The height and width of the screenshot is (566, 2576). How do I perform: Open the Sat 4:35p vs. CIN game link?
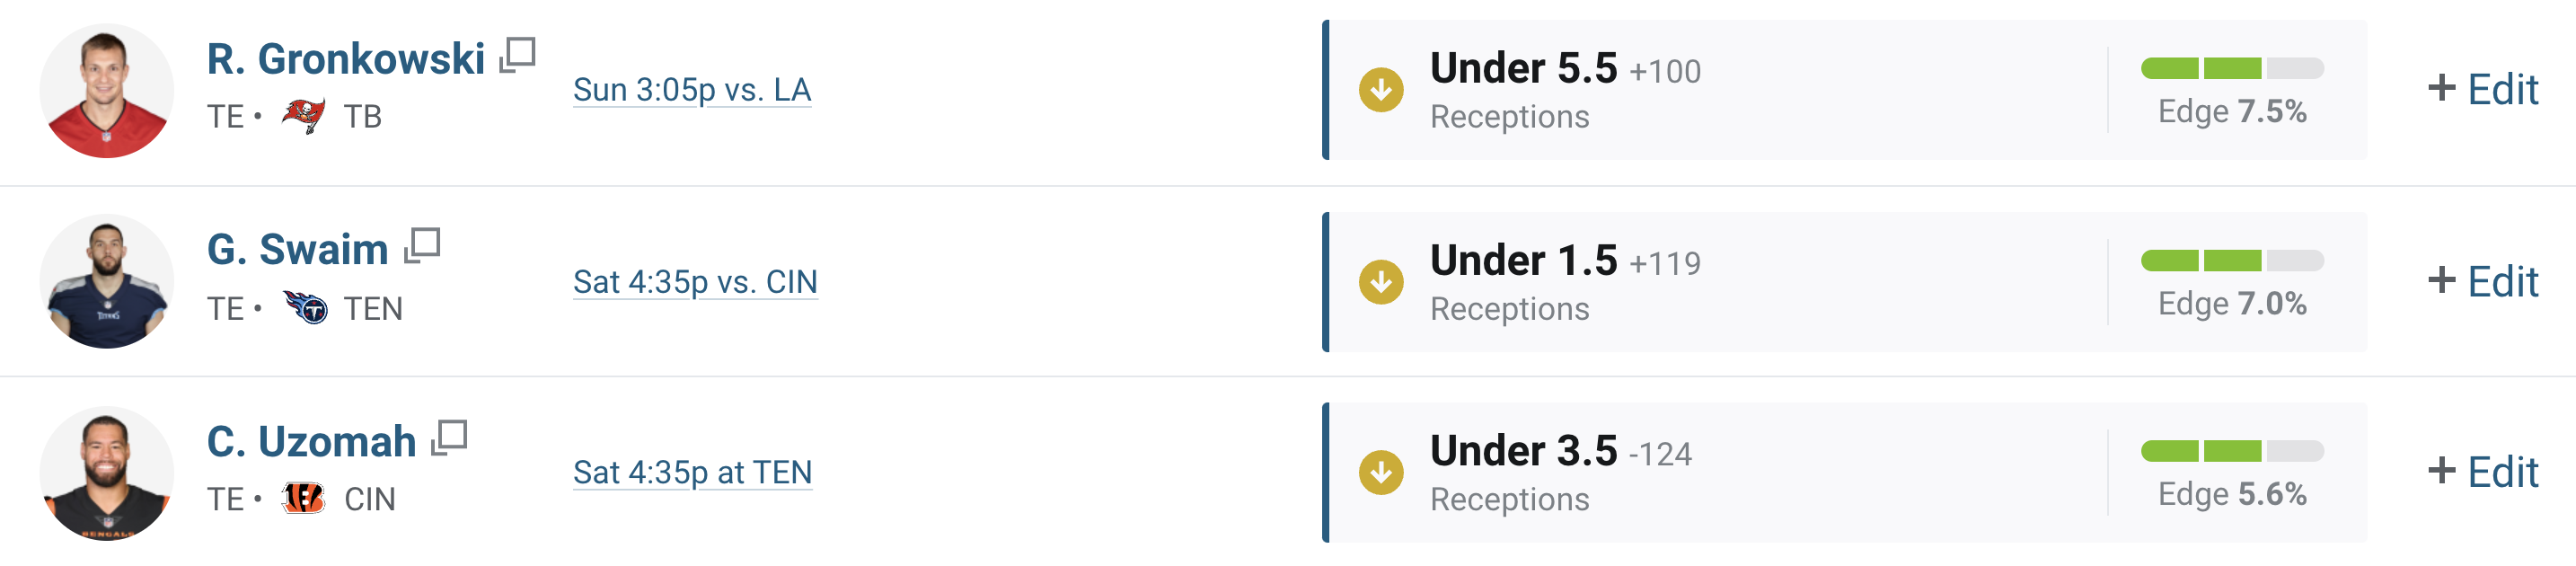(695, 282)
